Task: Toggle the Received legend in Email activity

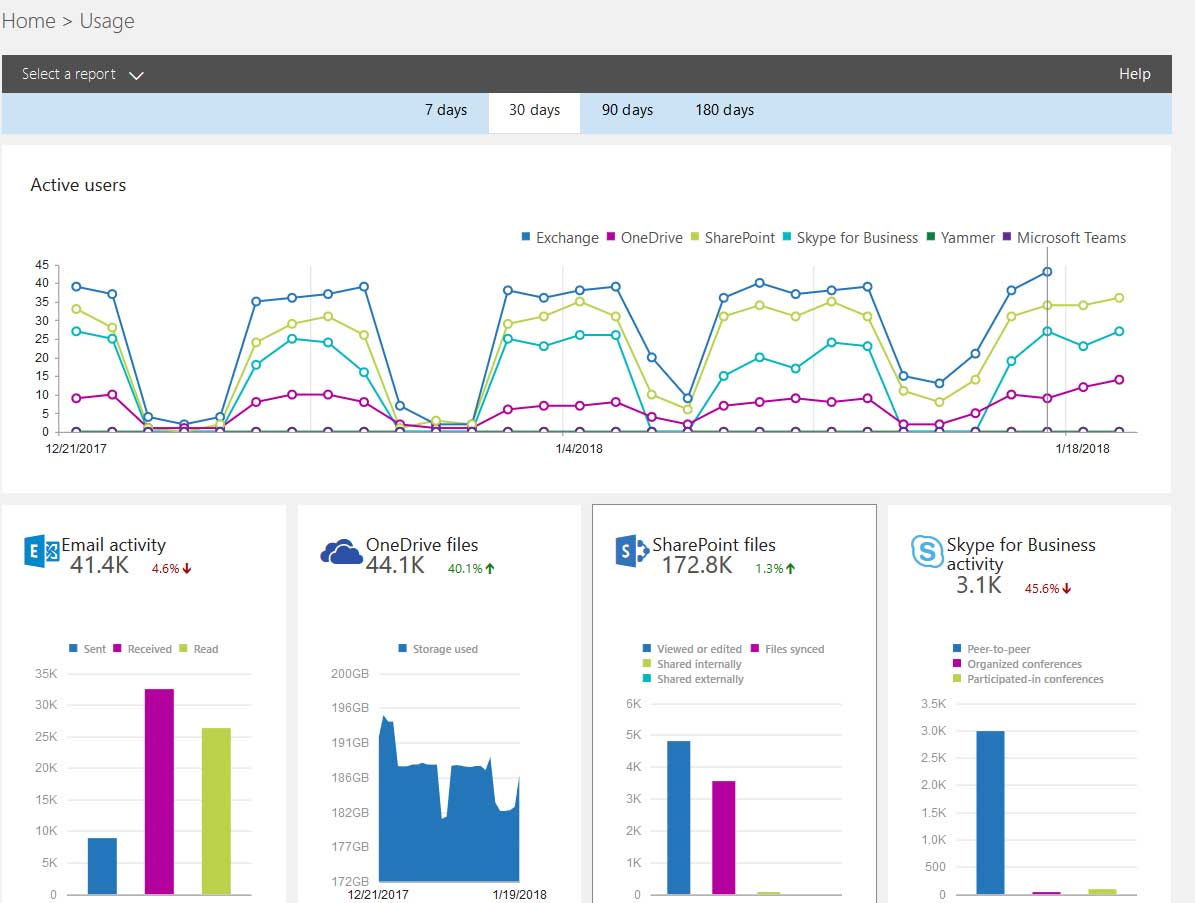Action: pos(142,649)
